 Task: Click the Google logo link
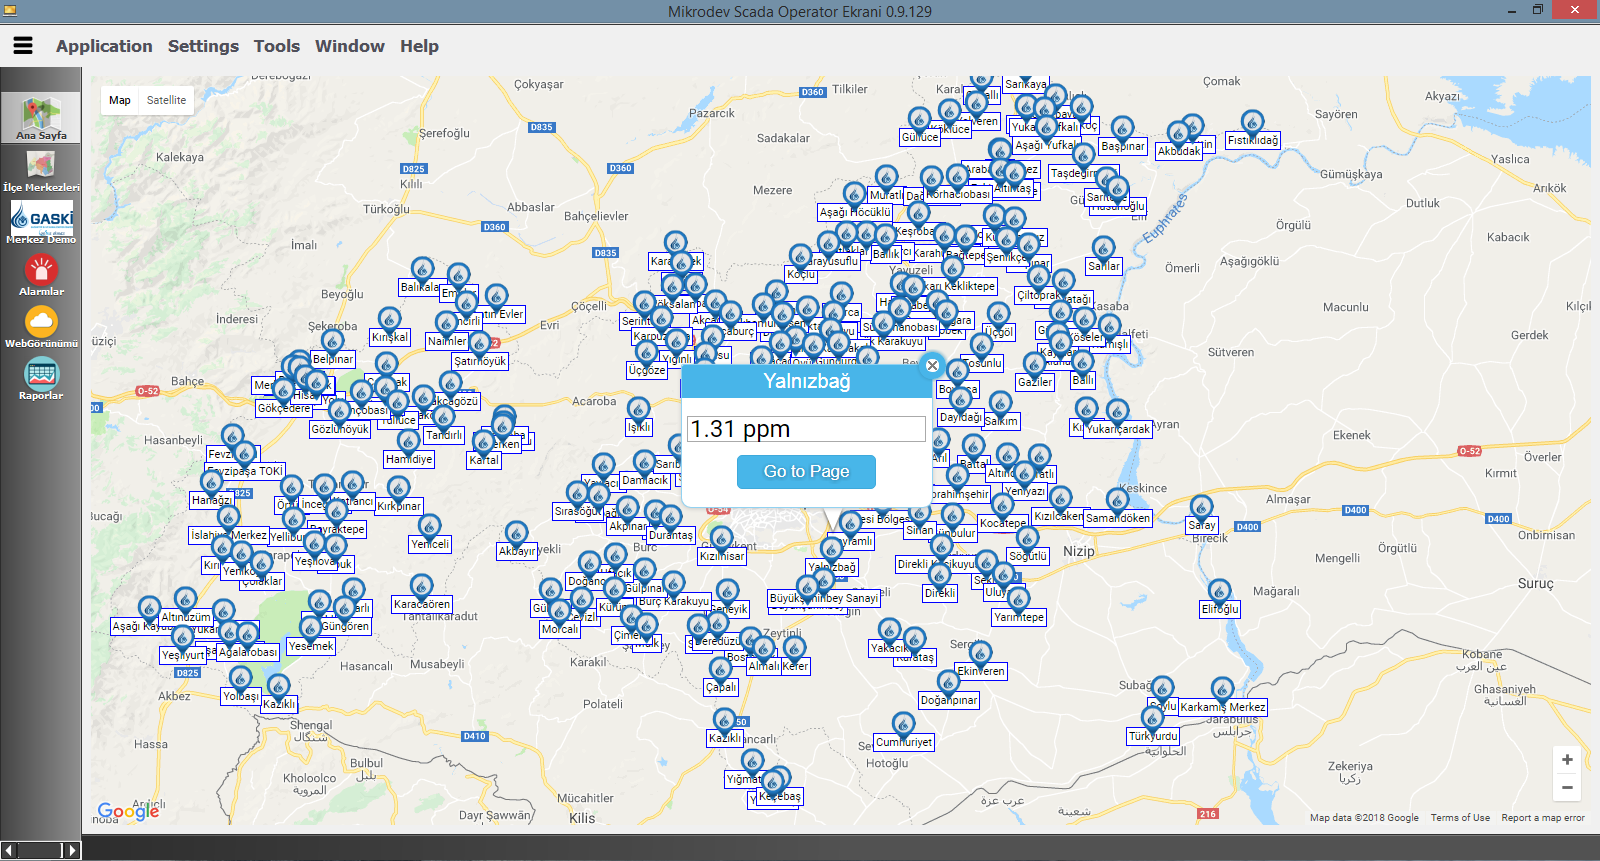click(x=128, y=811)
